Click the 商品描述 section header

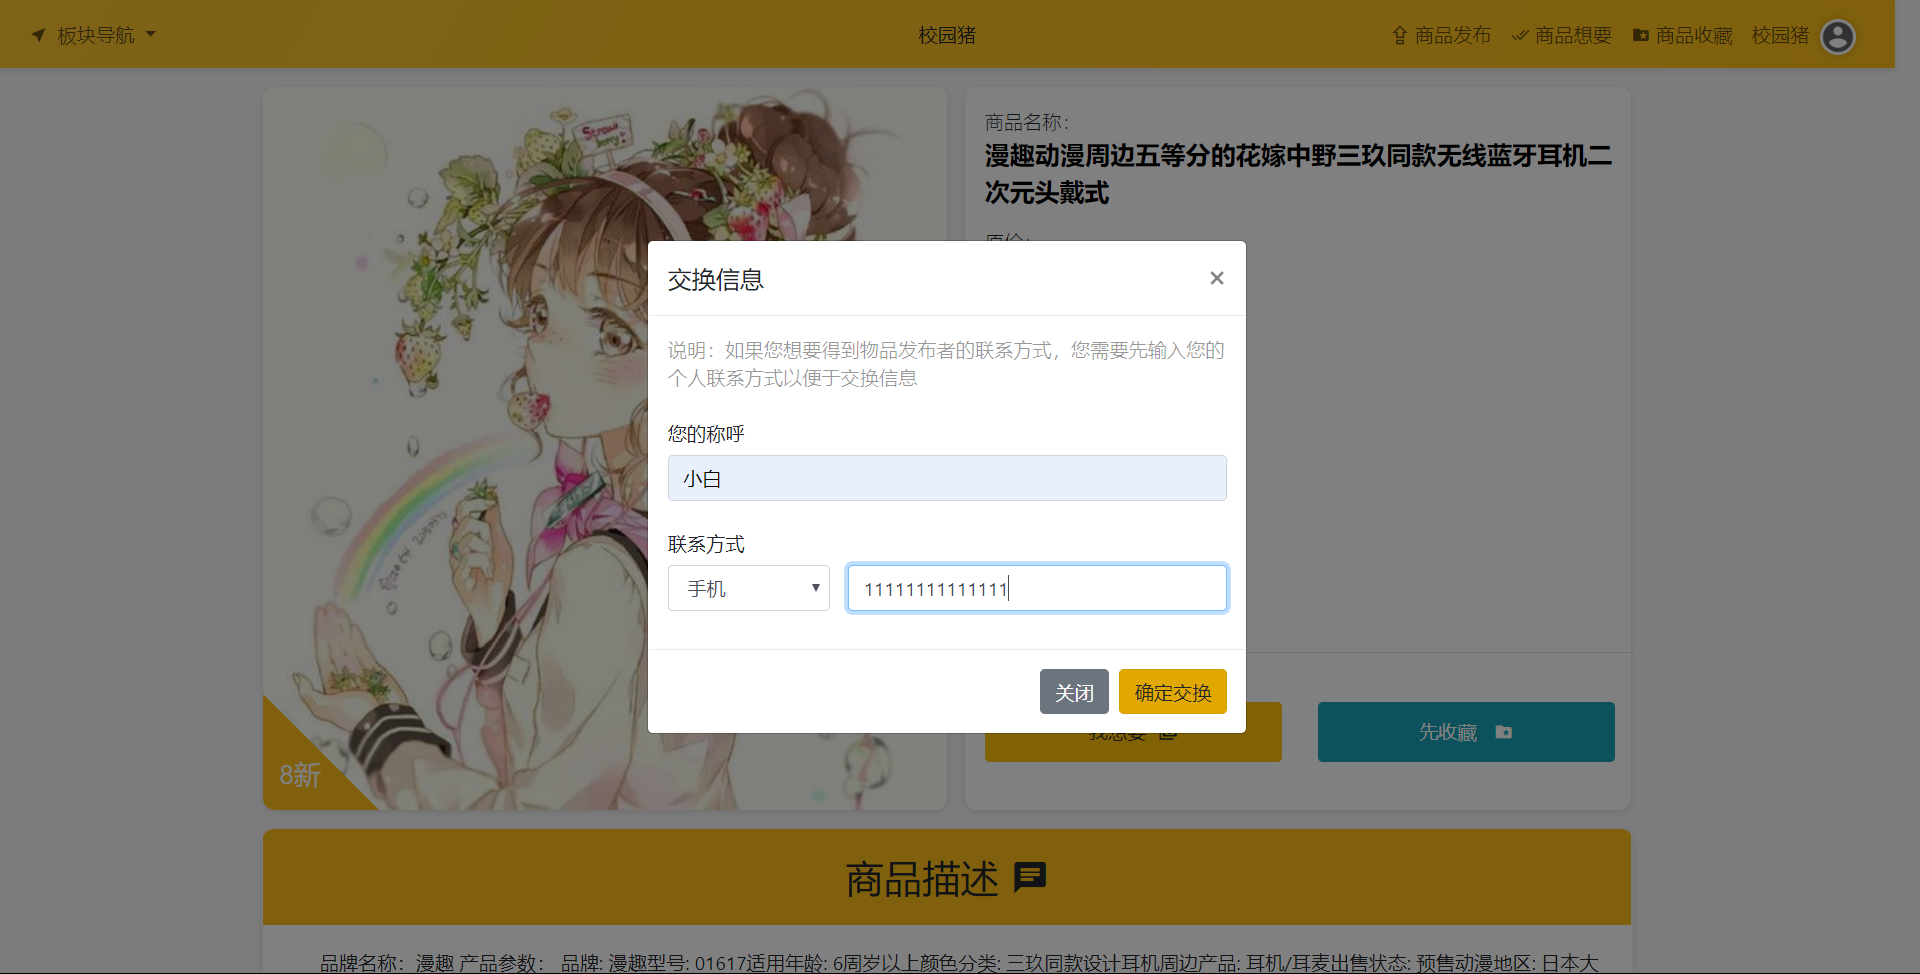(947, 877)
